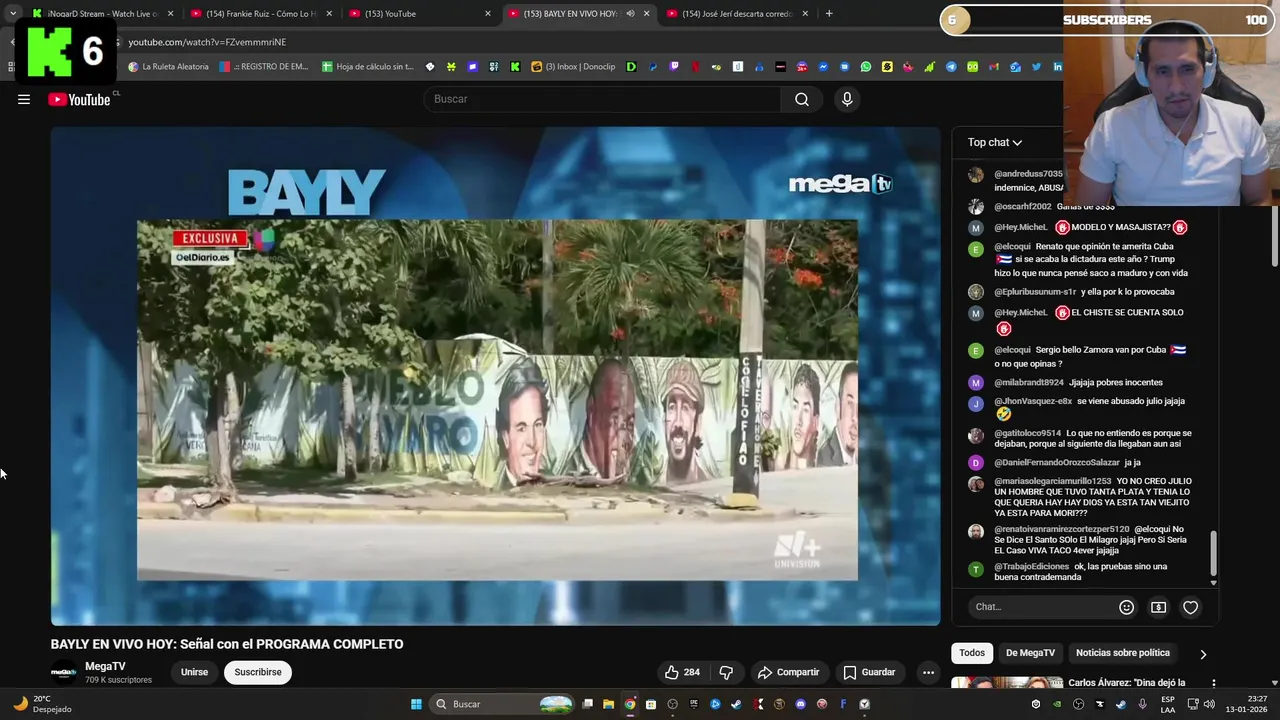Image resolution: width=1280 pixels, height=720 pixels.
Task: Open Chrome from the taskbar
Action: click(x=630, y=704)
